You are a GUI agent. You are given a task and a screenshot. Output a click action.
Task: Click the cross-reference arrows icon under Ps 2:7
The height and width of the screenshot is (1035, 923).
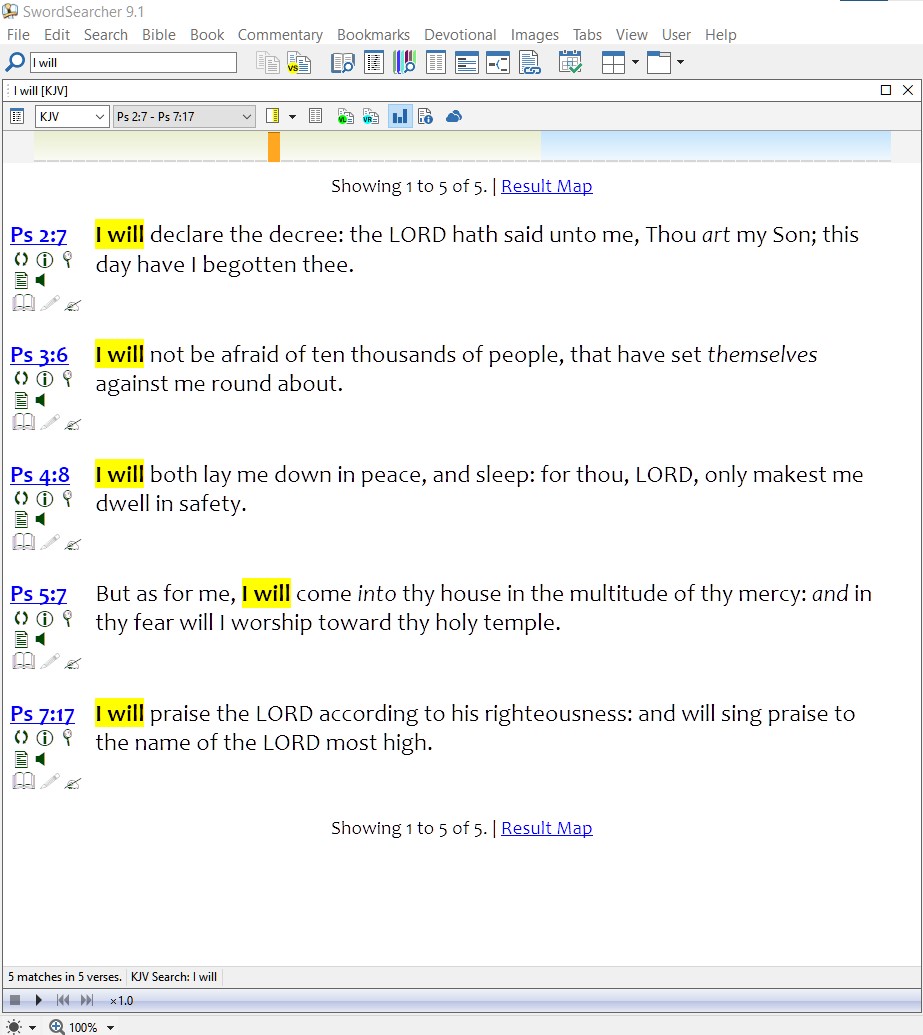[x=21, y=259]
